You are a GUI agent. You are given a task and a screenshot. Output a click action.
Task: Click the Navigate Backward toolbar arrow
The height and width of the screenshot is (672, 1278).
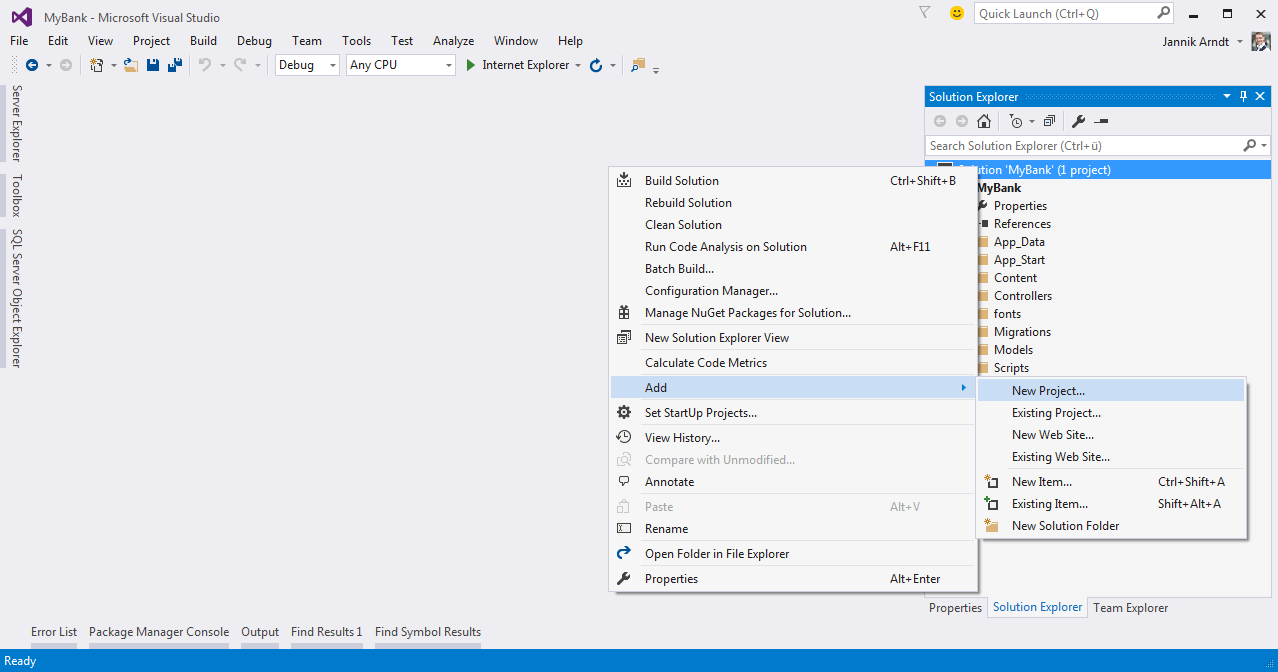32,65
